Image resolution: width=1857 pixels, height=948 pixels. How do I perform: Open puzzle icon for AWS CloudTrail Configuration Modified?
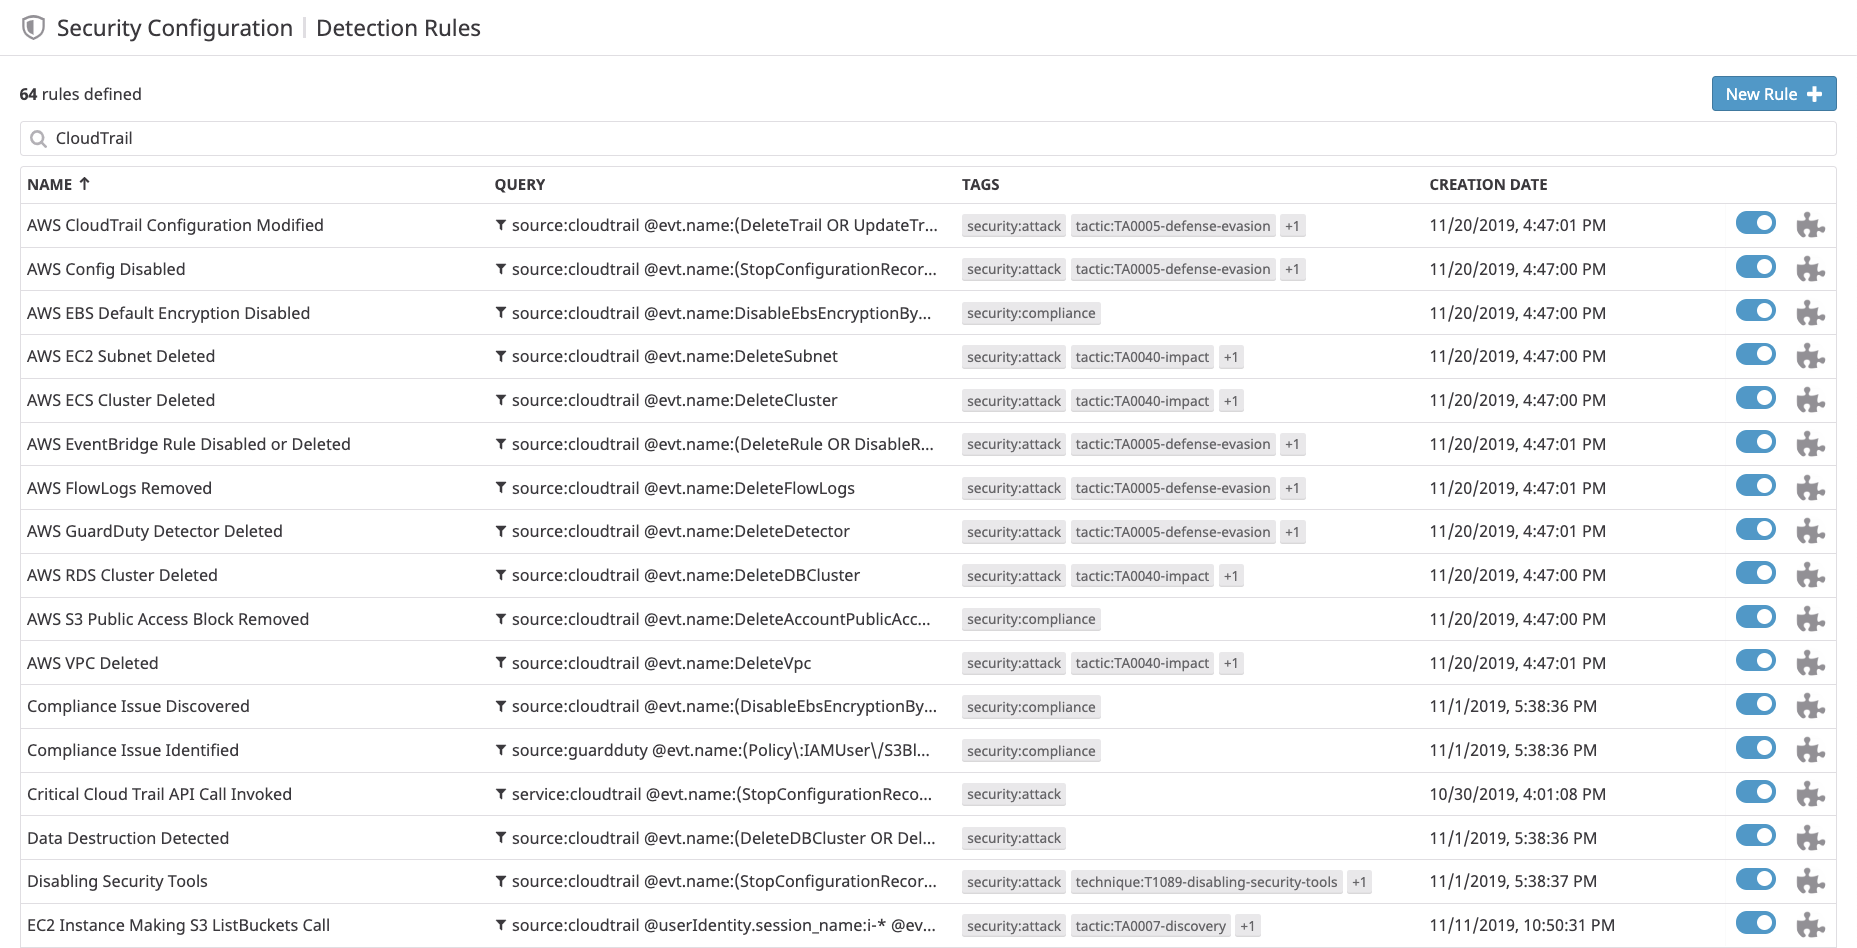click(1810, 225)
